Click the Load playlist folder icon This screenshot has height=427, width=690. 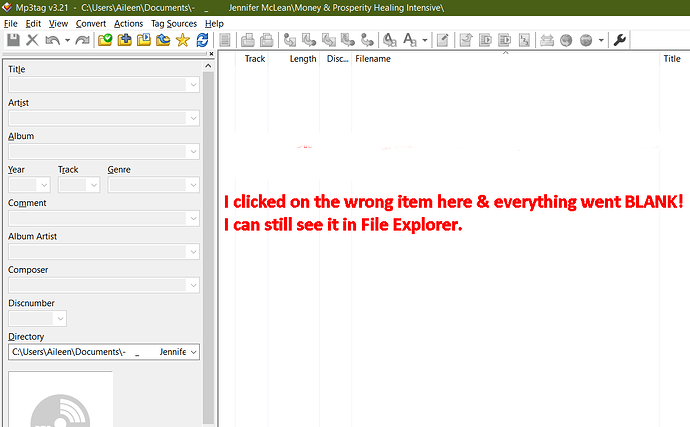click(x=144, y=40)
